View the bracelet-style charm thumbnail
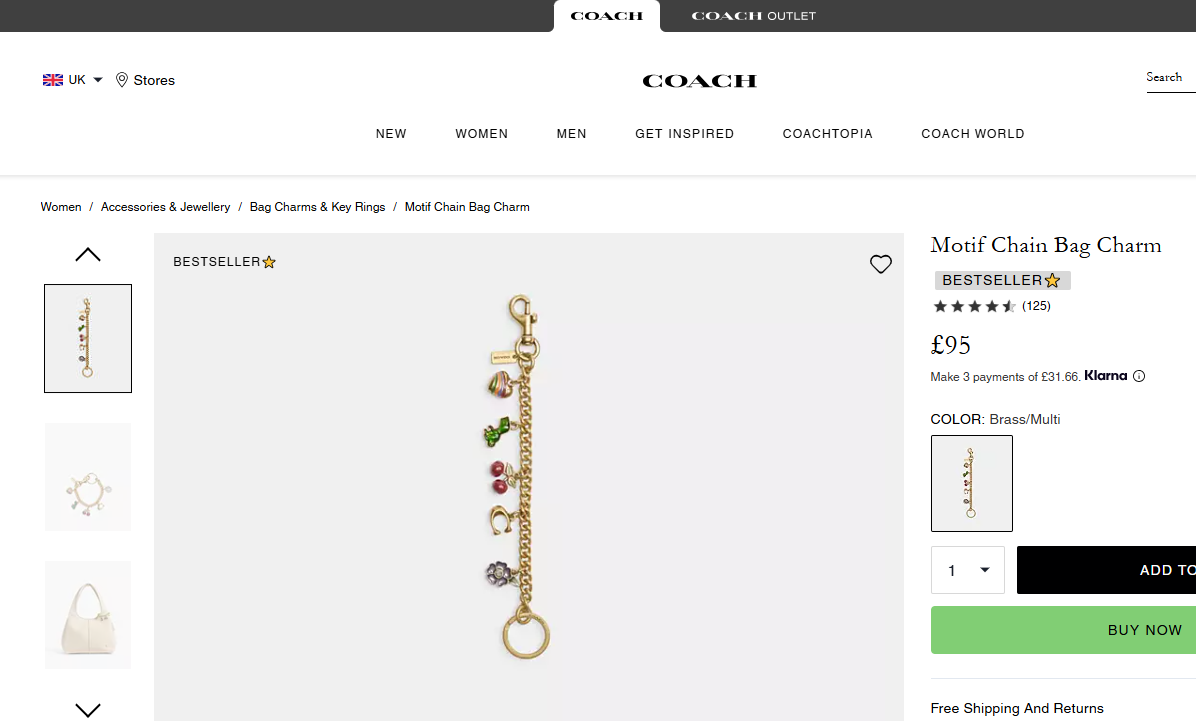The height and width of the screenshot is (721, 1196). pyautogui.click(x=88, y=477)
